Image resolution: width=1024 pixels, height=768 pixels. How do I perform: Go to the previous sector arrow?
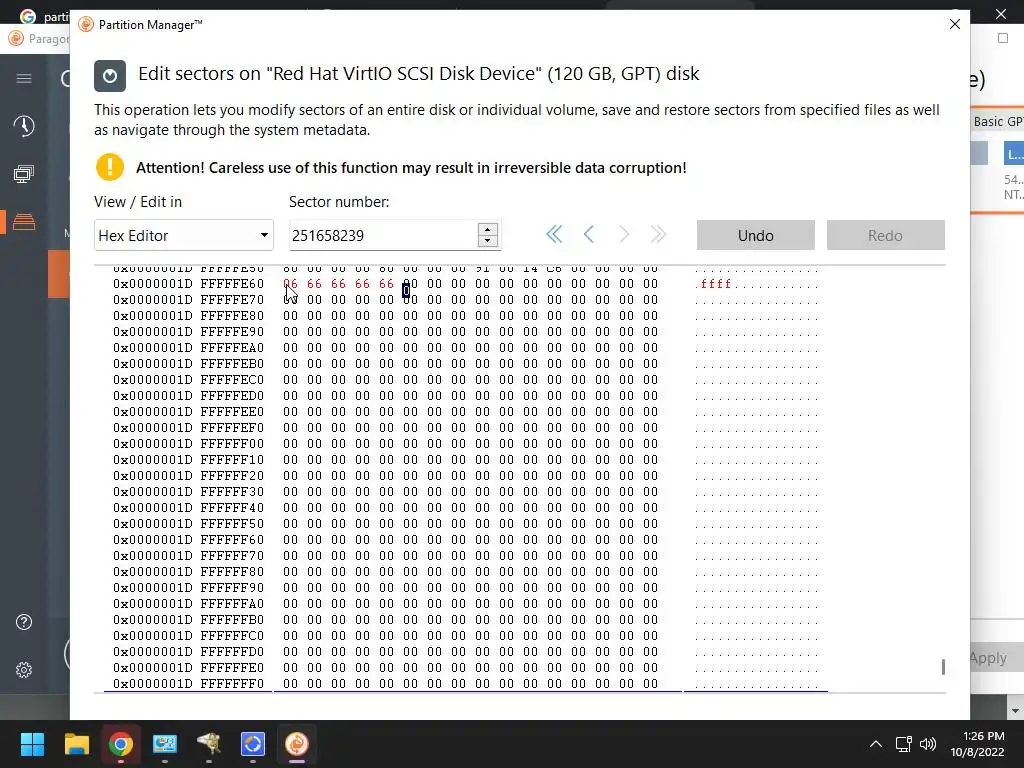(588, 234)
